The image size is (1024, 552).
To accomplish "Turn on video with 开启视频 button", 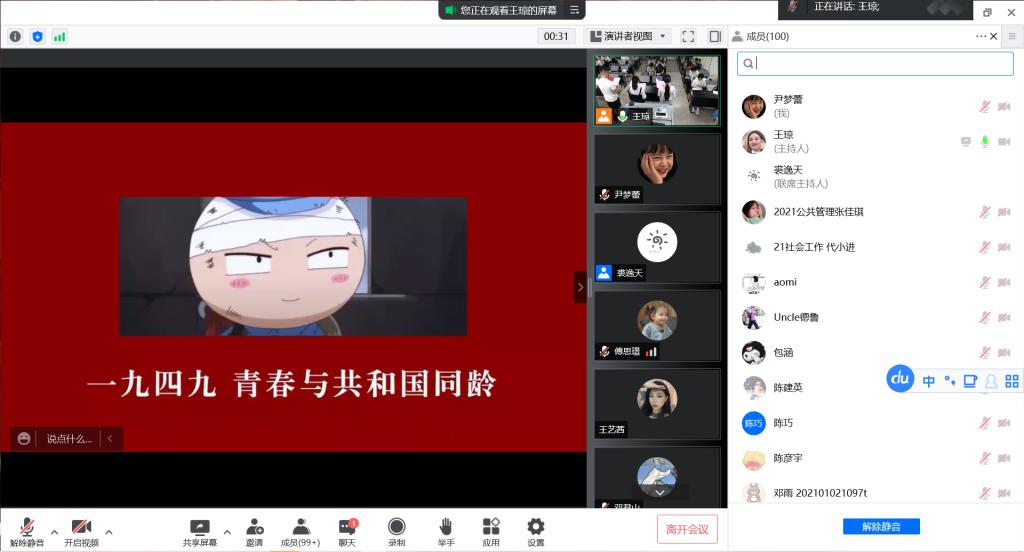I will click(x=81, y=529).
